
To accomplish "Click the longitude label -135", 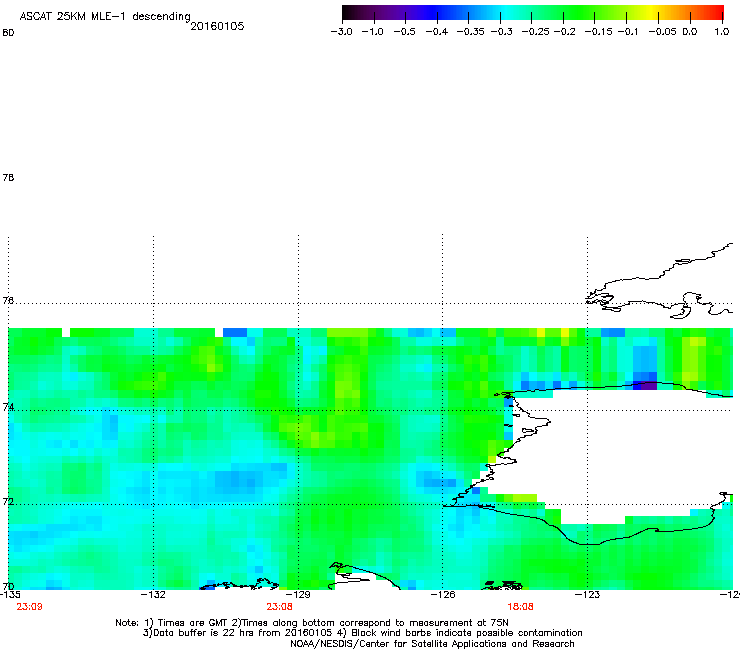I will pyautogui.click(x=10, y=594).
